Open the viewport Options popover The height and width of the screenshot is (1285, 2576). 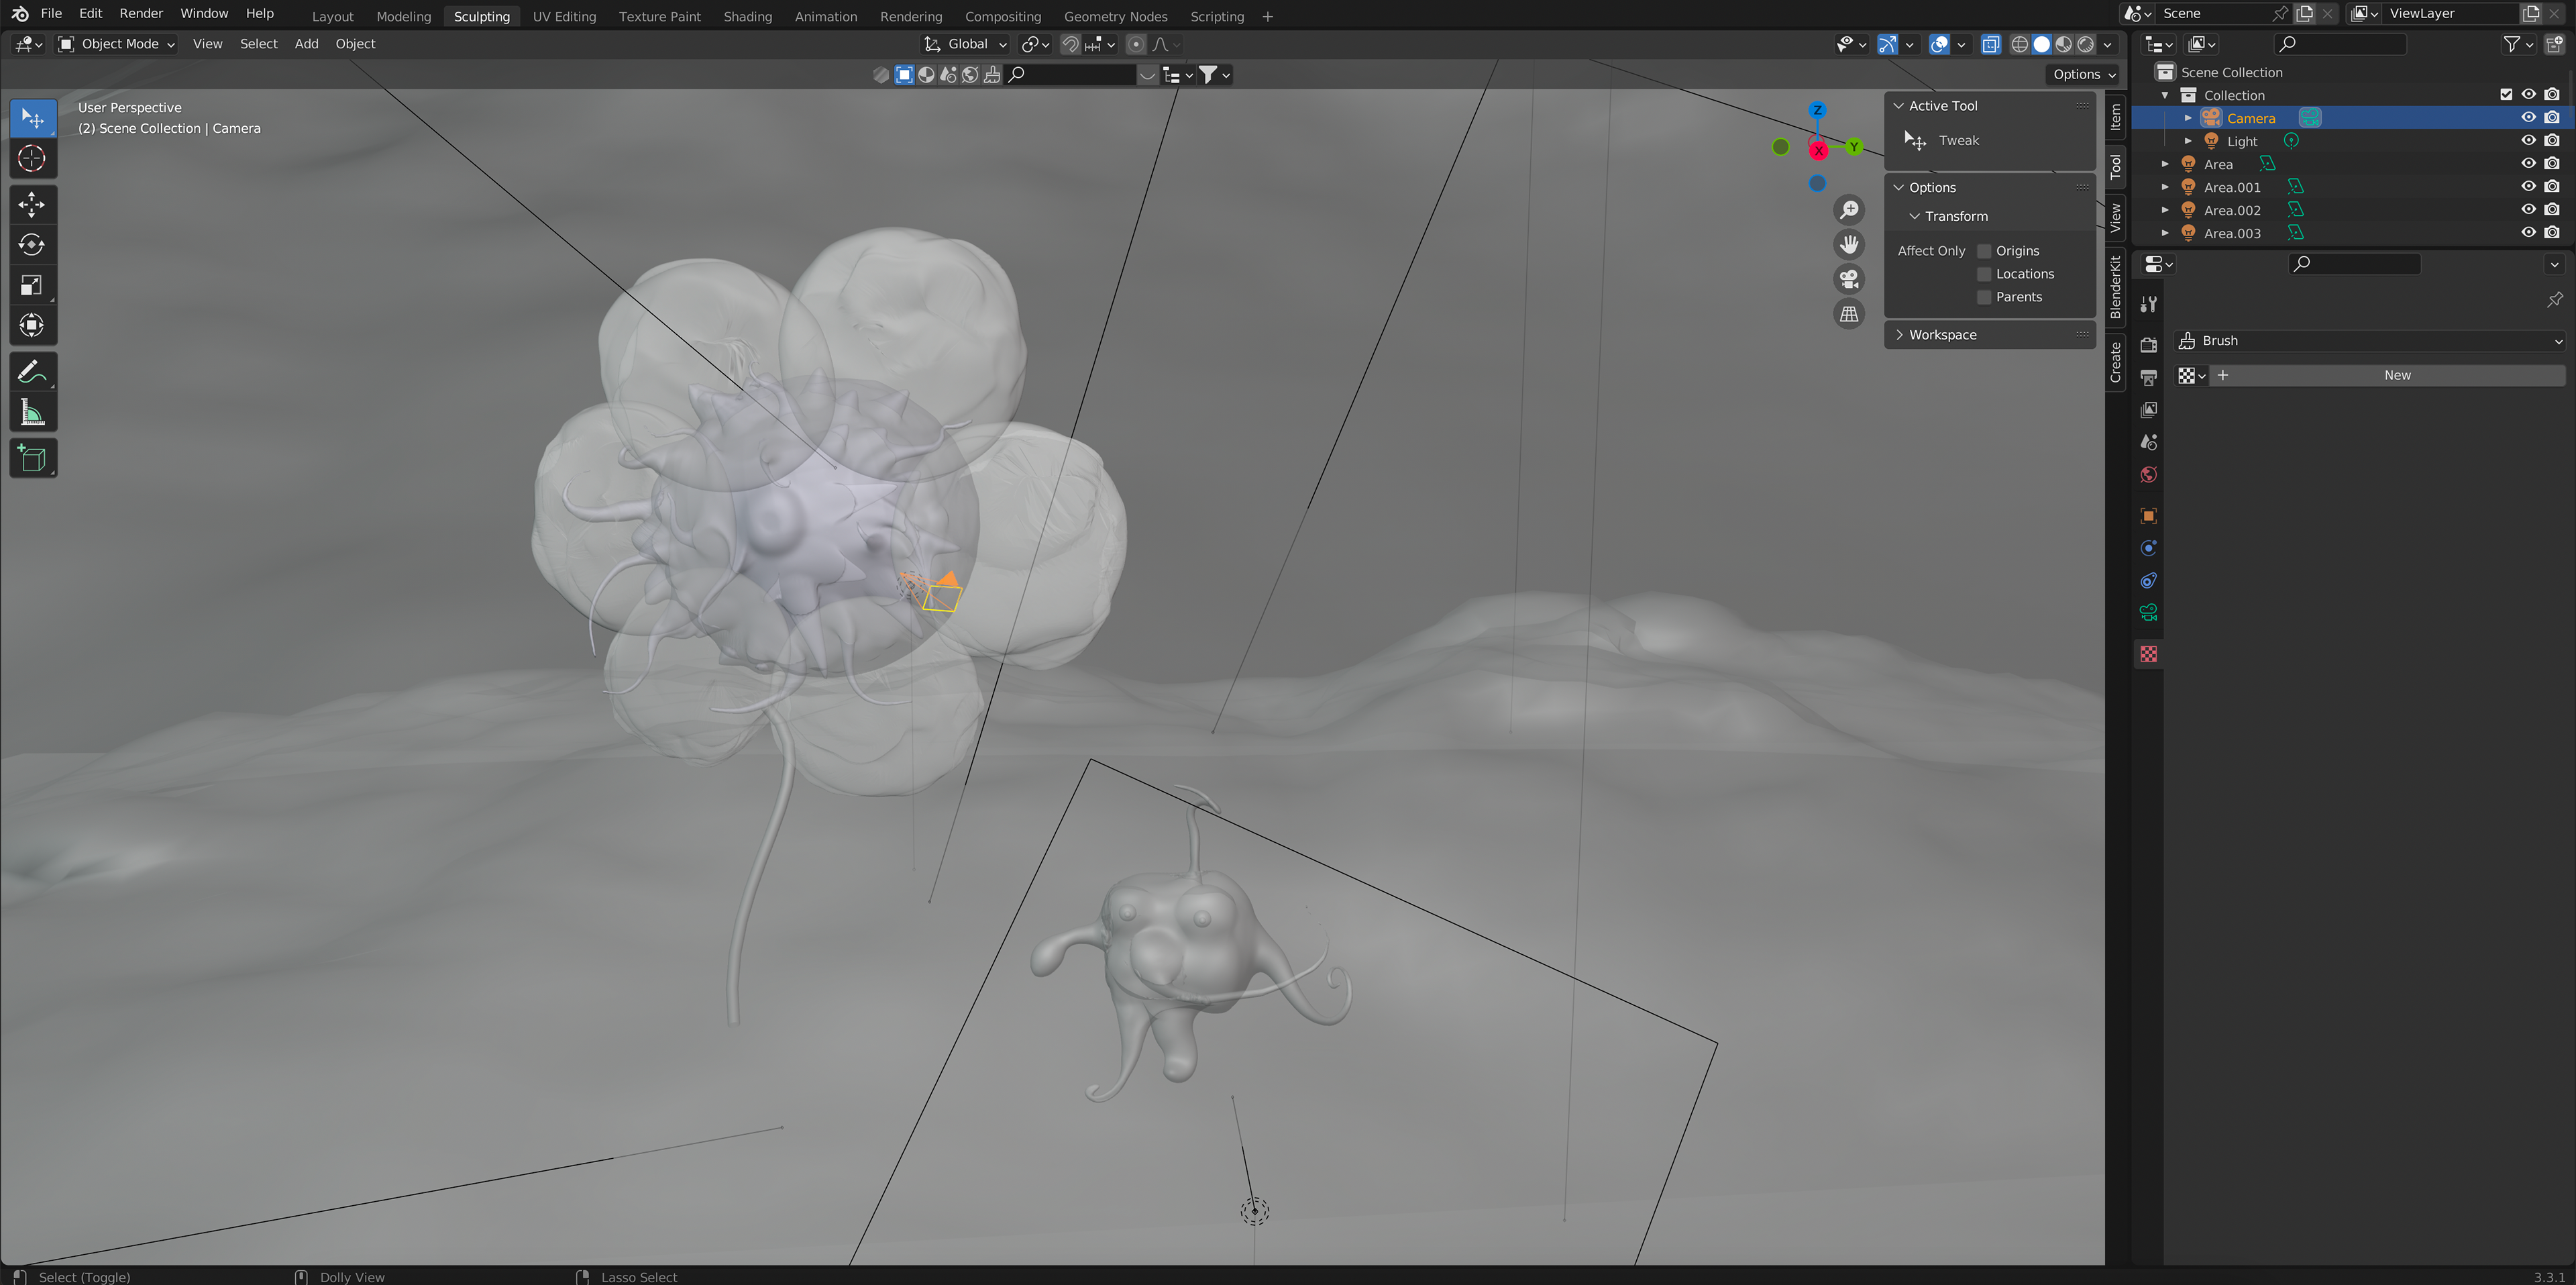tap(2083, 74)
